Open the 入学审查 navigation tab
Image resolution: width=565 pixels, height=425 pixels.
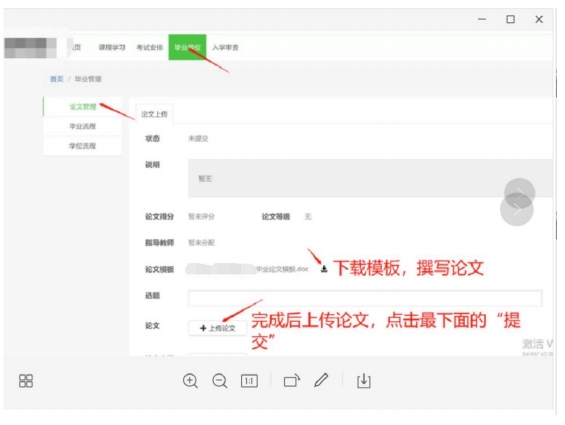225,47
